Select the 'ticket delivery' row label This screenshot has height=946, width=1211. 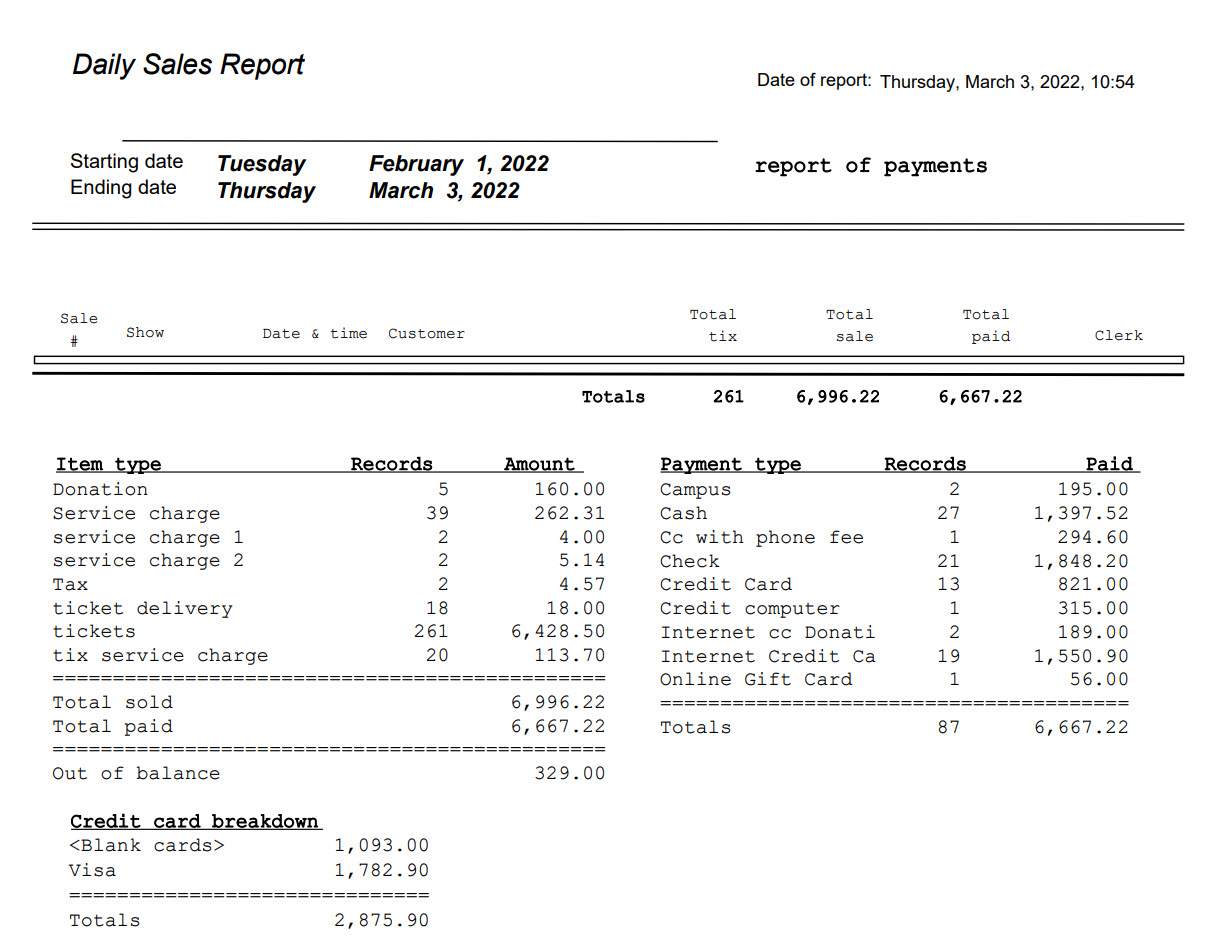pyautogui.click(x=142, y=609)
